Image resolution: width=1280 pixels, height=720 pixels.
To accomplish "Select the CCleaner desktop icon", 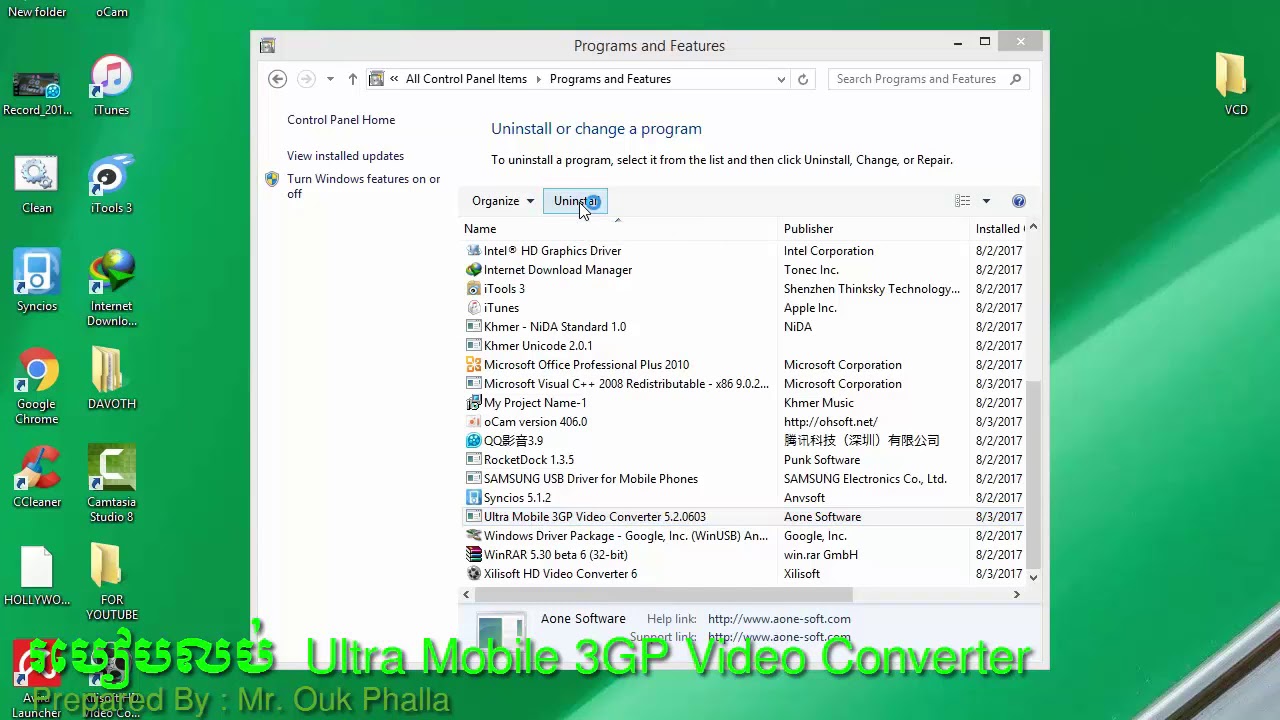I will (37, 477).
